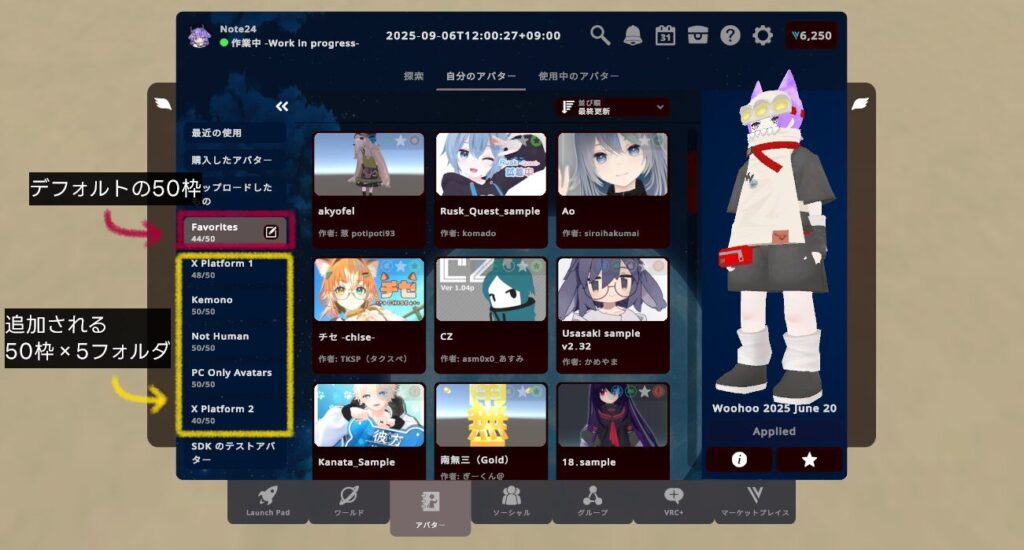Switch to the 自分のアバター tab
The width and height of the screenshot is (1024, 550).
point(481,76)
